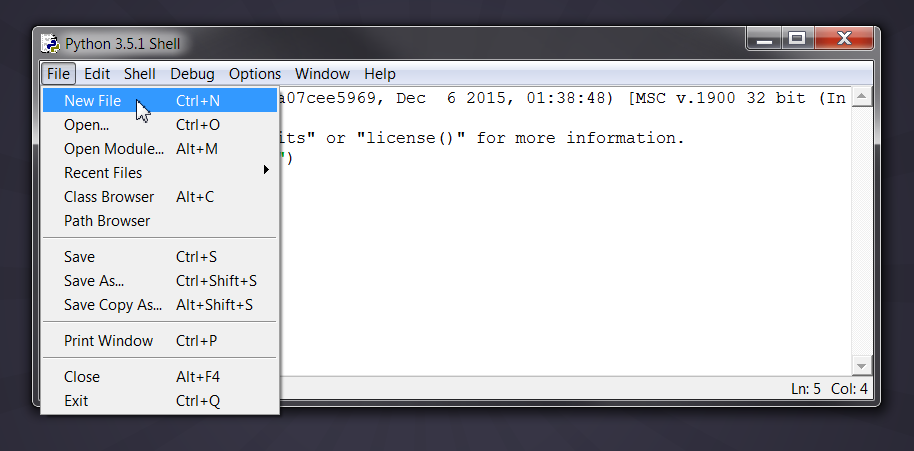The width and height of the screenshot is (914, 451).
Task: Click the scrollbar down arrow
Action: click(862, 366)
